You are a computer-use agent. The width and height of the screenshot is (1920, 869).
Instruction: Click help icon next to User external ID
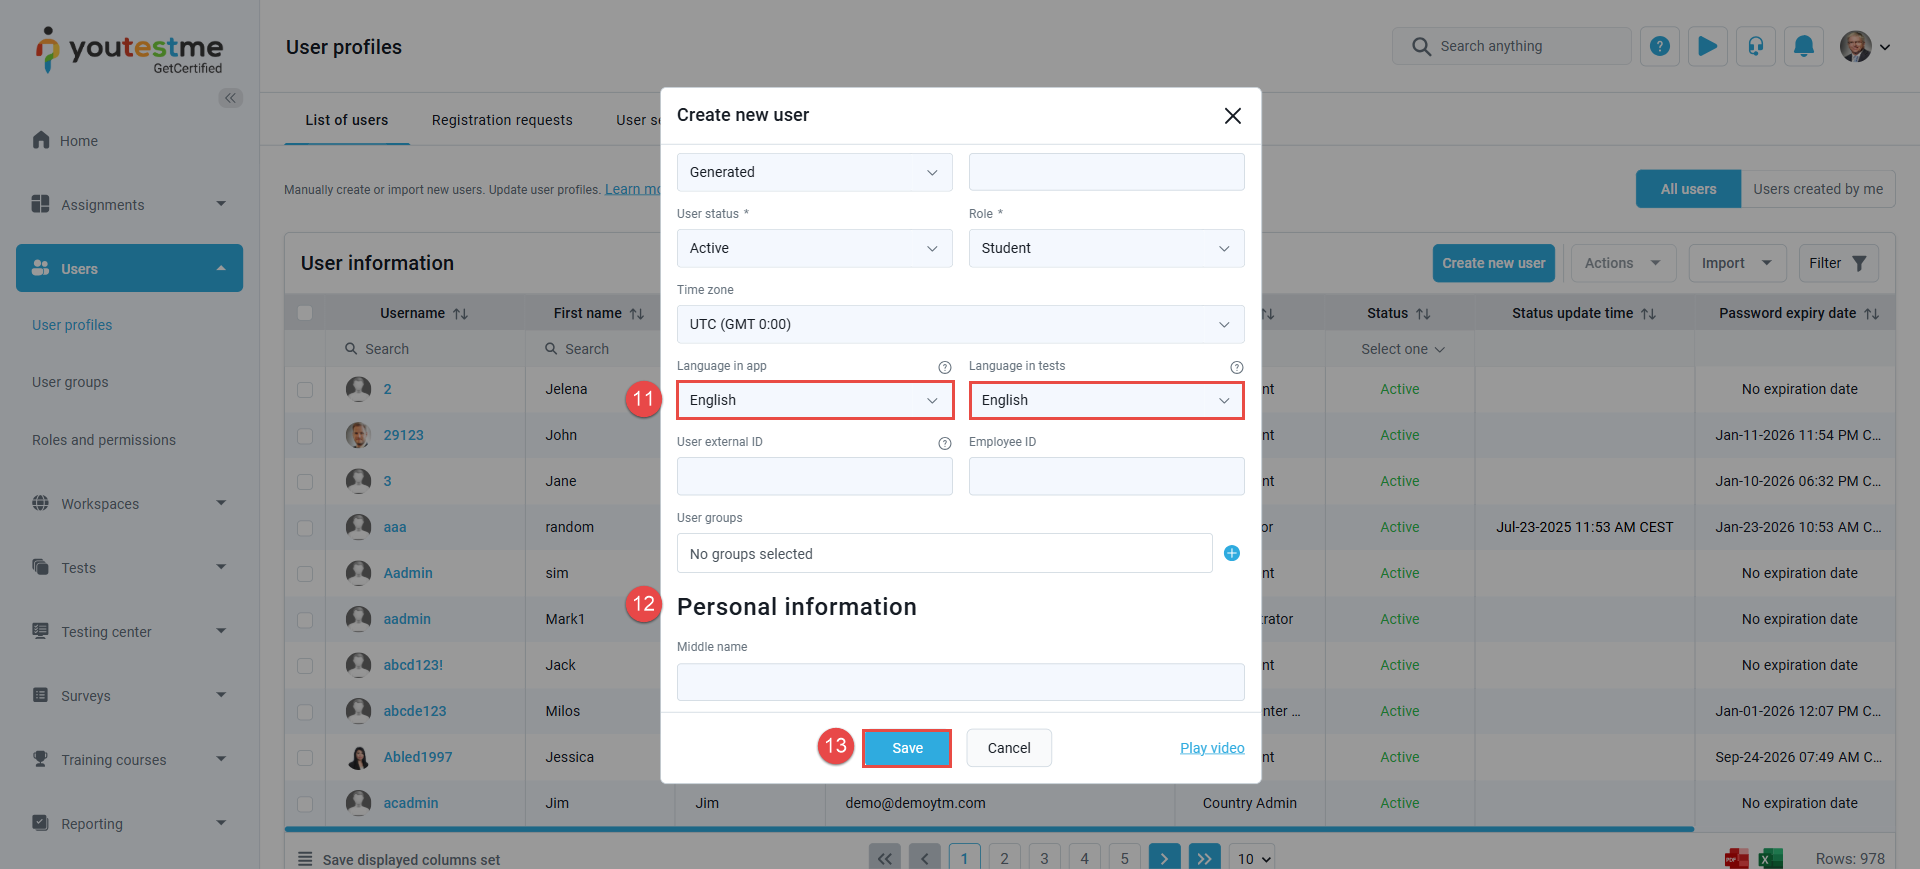coord(945,443)
